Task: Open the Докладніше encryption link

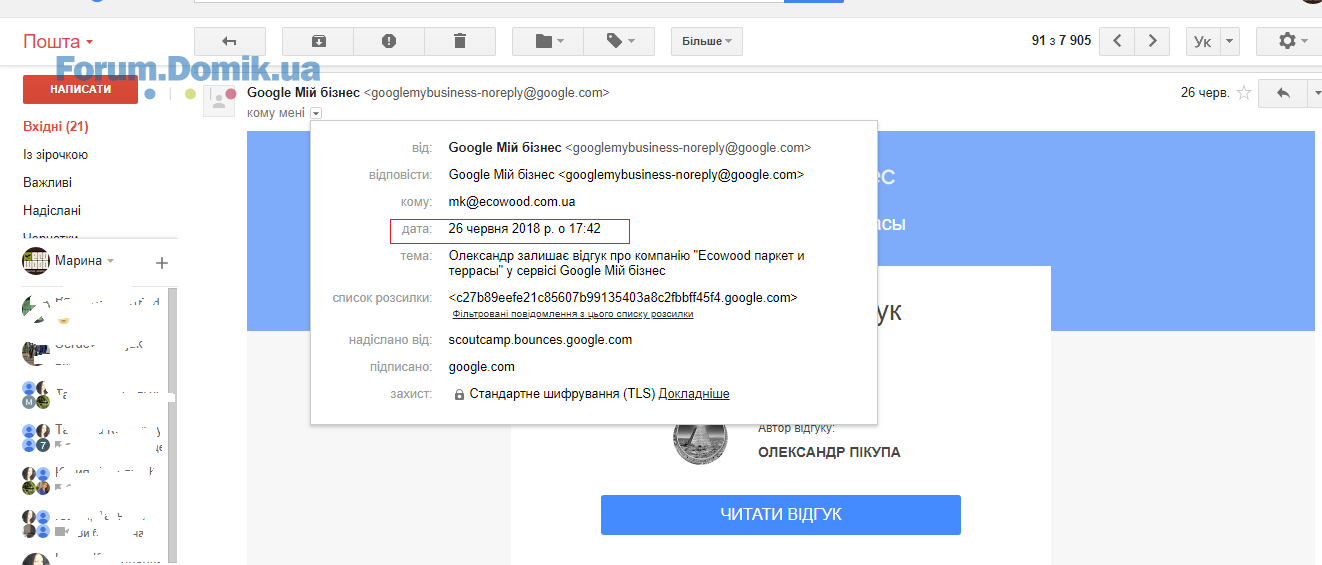Action: tap(694, 394)
